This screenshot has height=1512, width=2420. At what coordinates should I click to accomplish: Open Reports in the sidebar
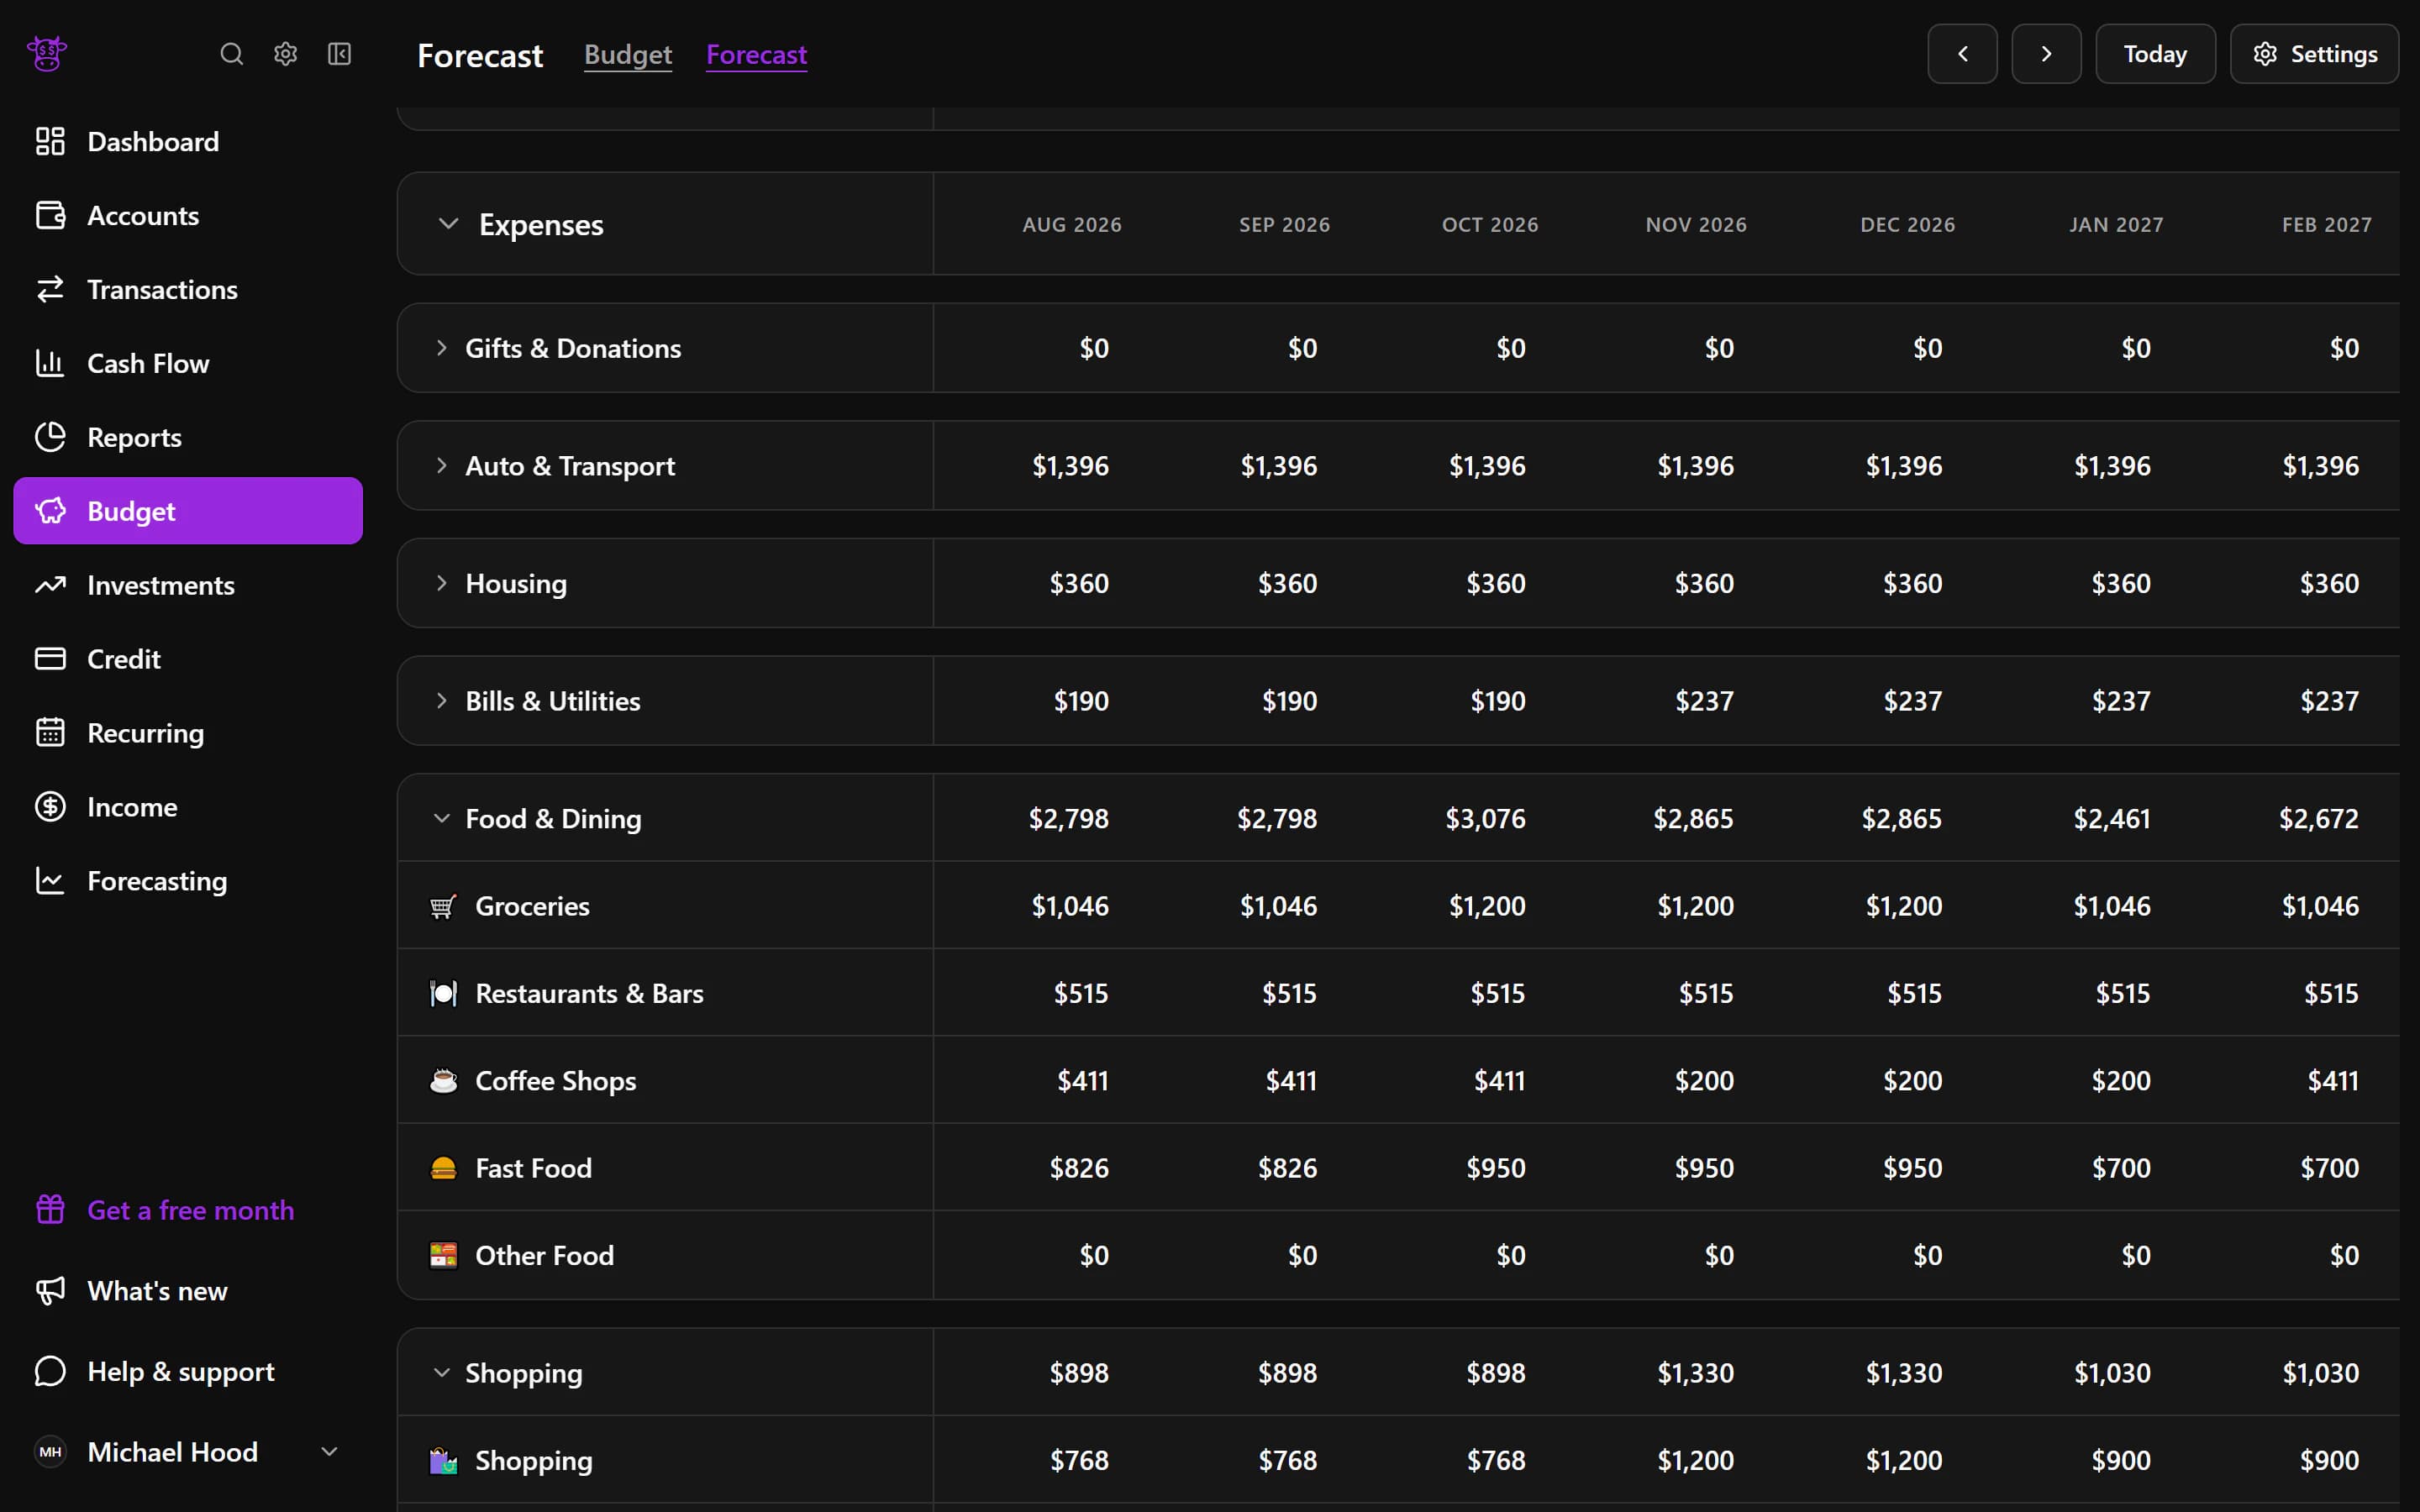188,437
